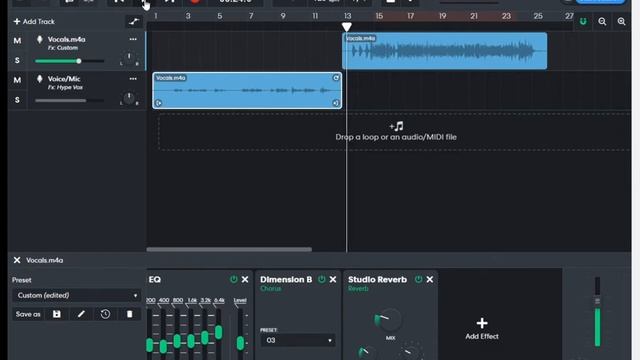Click the Chorus label under Dimension B

tap(271, 289)
